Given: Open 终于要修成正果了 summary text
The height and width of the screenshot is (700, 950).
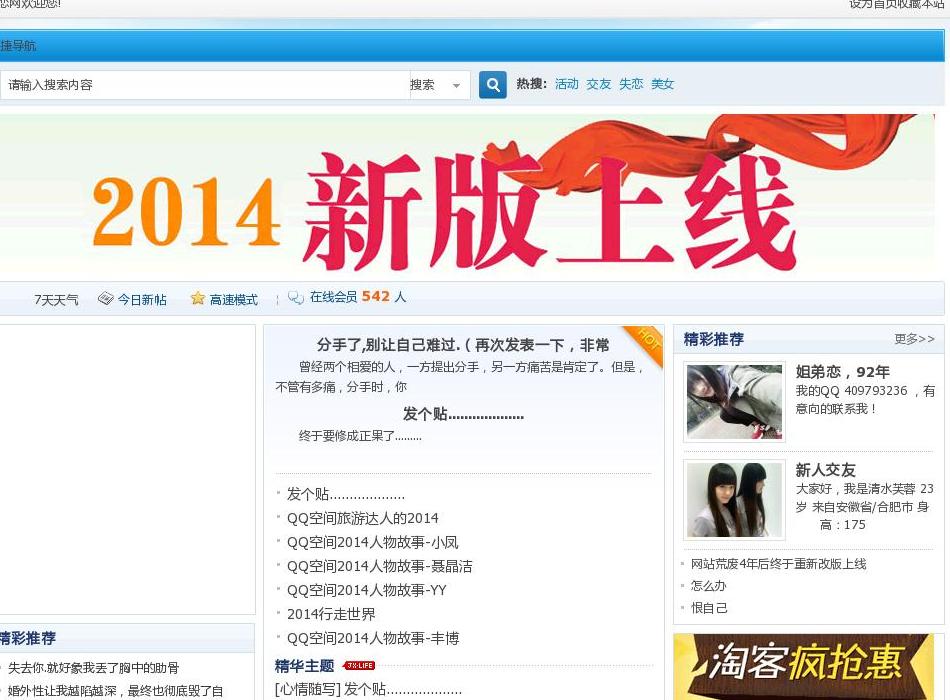Looking at the screenshot, I should coord(360,436).
